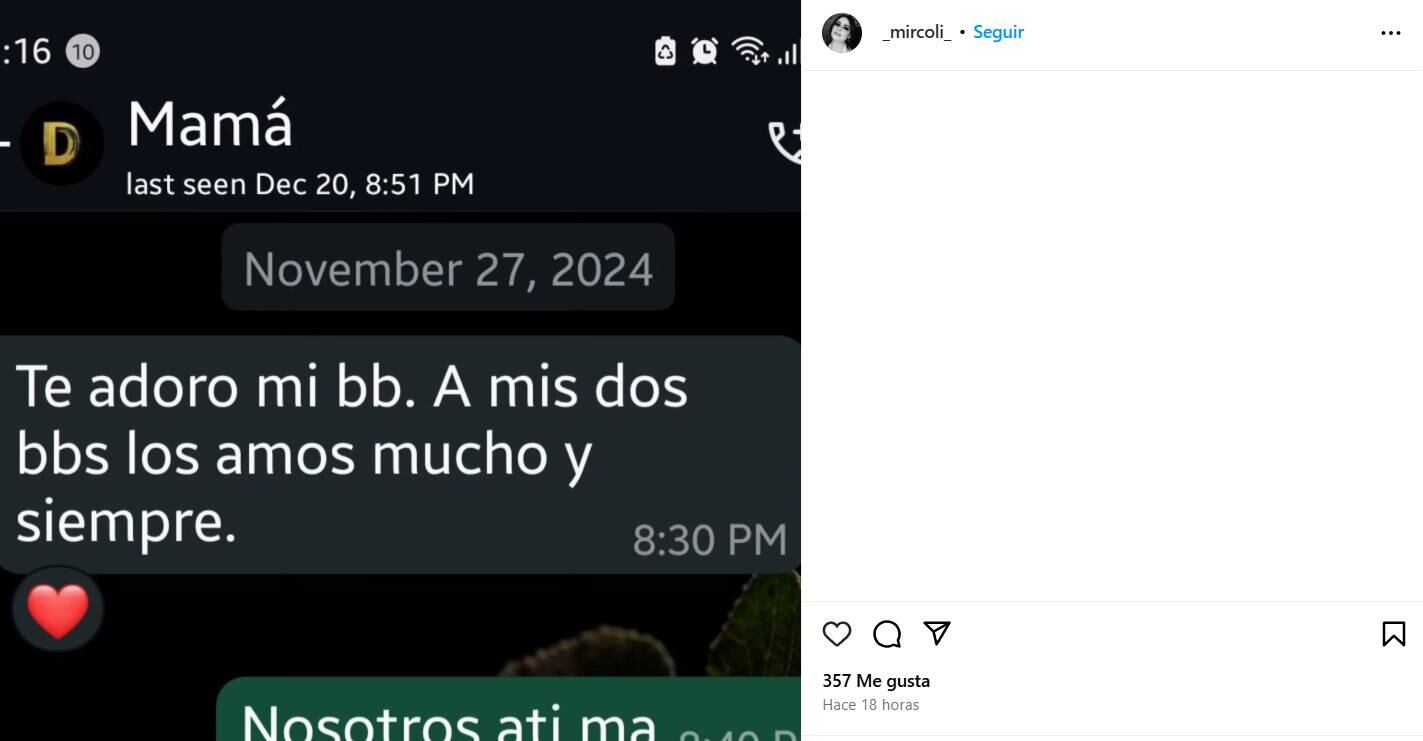
Task: Tap the battery saver status icon
Action: (x=665, y=51)
